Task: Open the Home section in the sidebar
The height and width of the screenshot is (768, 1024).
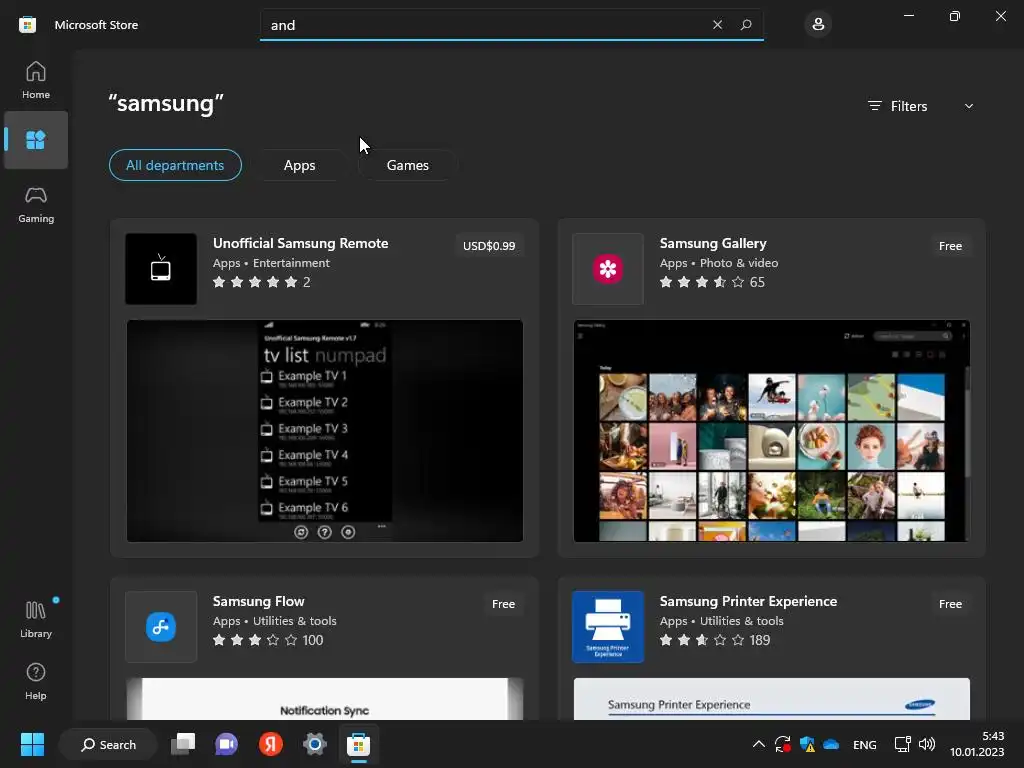Action: point(36,80)
